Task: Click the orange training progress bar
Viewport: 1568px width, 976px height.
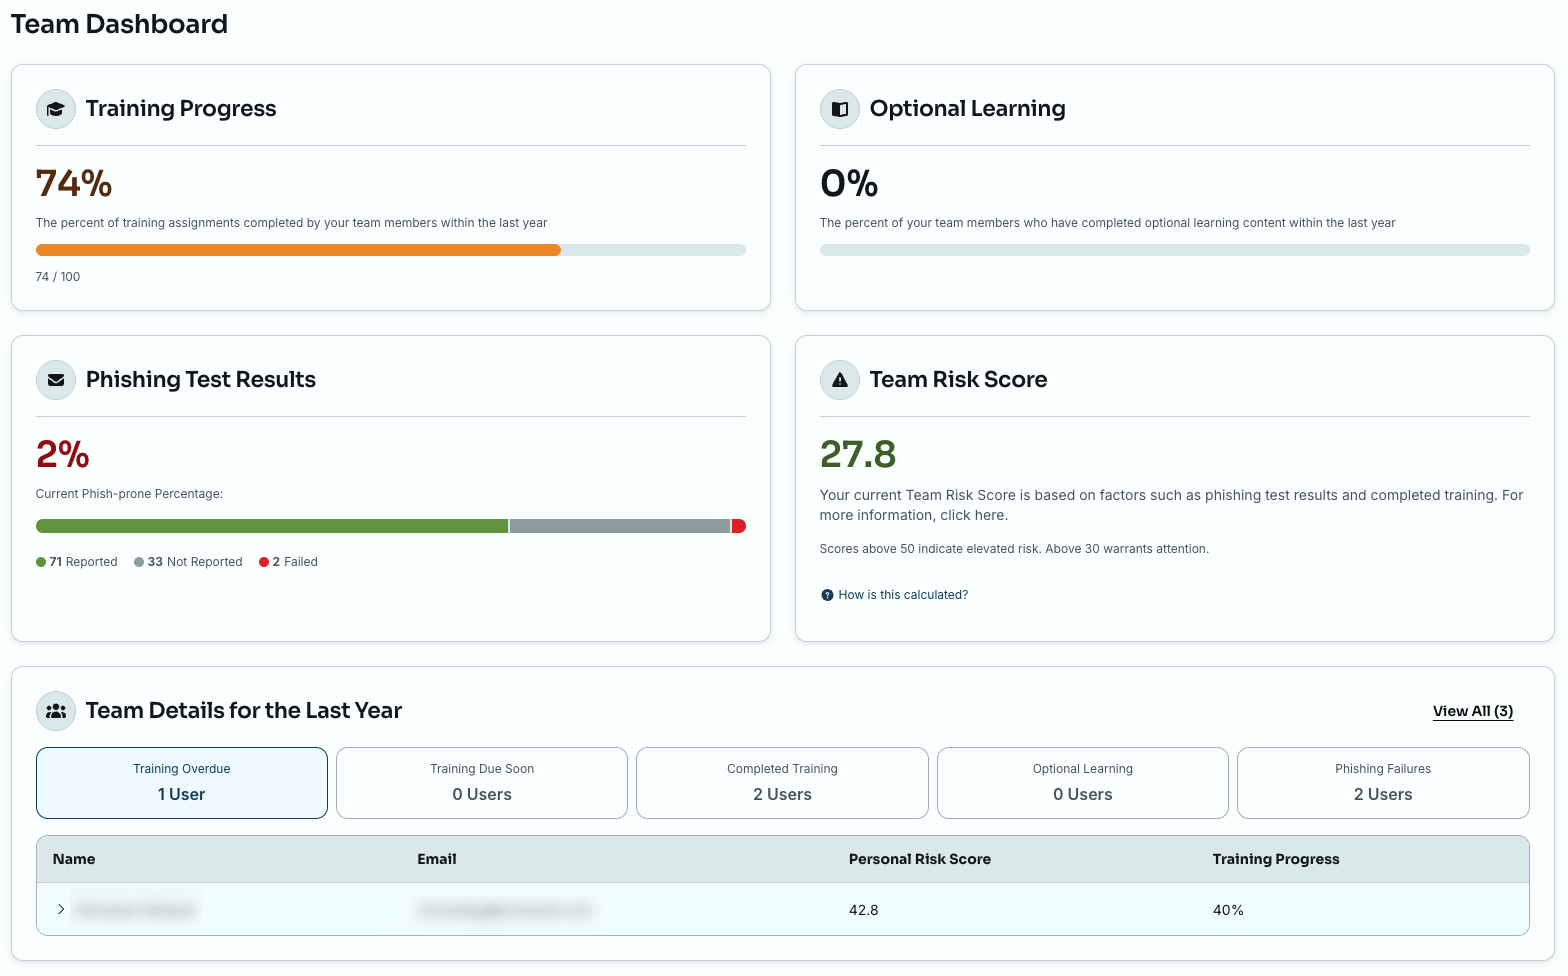Action: pyautogui.click(x=298, y=250)
